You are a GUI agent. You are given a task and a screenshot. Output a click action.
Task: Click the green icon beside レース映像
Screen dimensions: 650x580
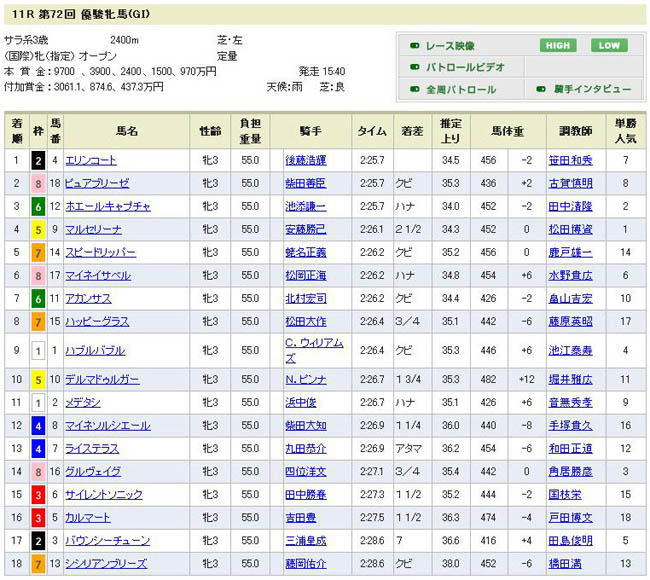[414, 46]
